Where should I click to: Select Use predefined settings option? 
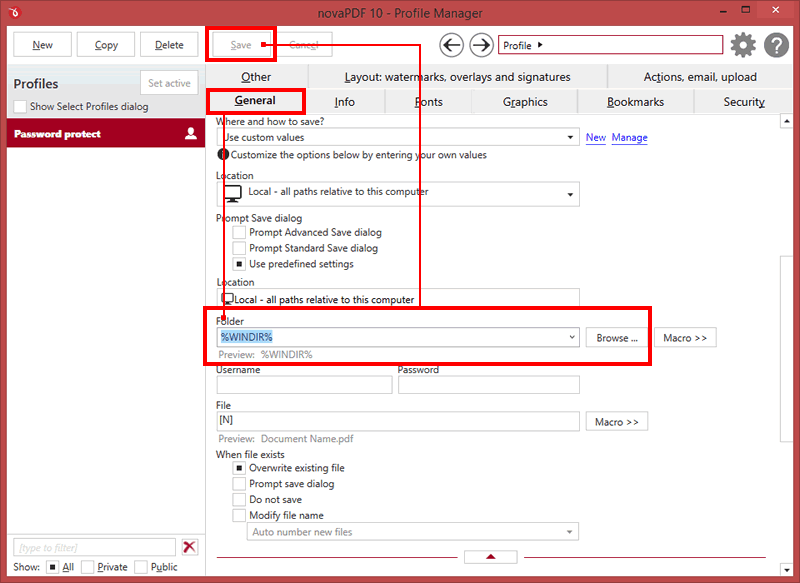tap(239, 264)
